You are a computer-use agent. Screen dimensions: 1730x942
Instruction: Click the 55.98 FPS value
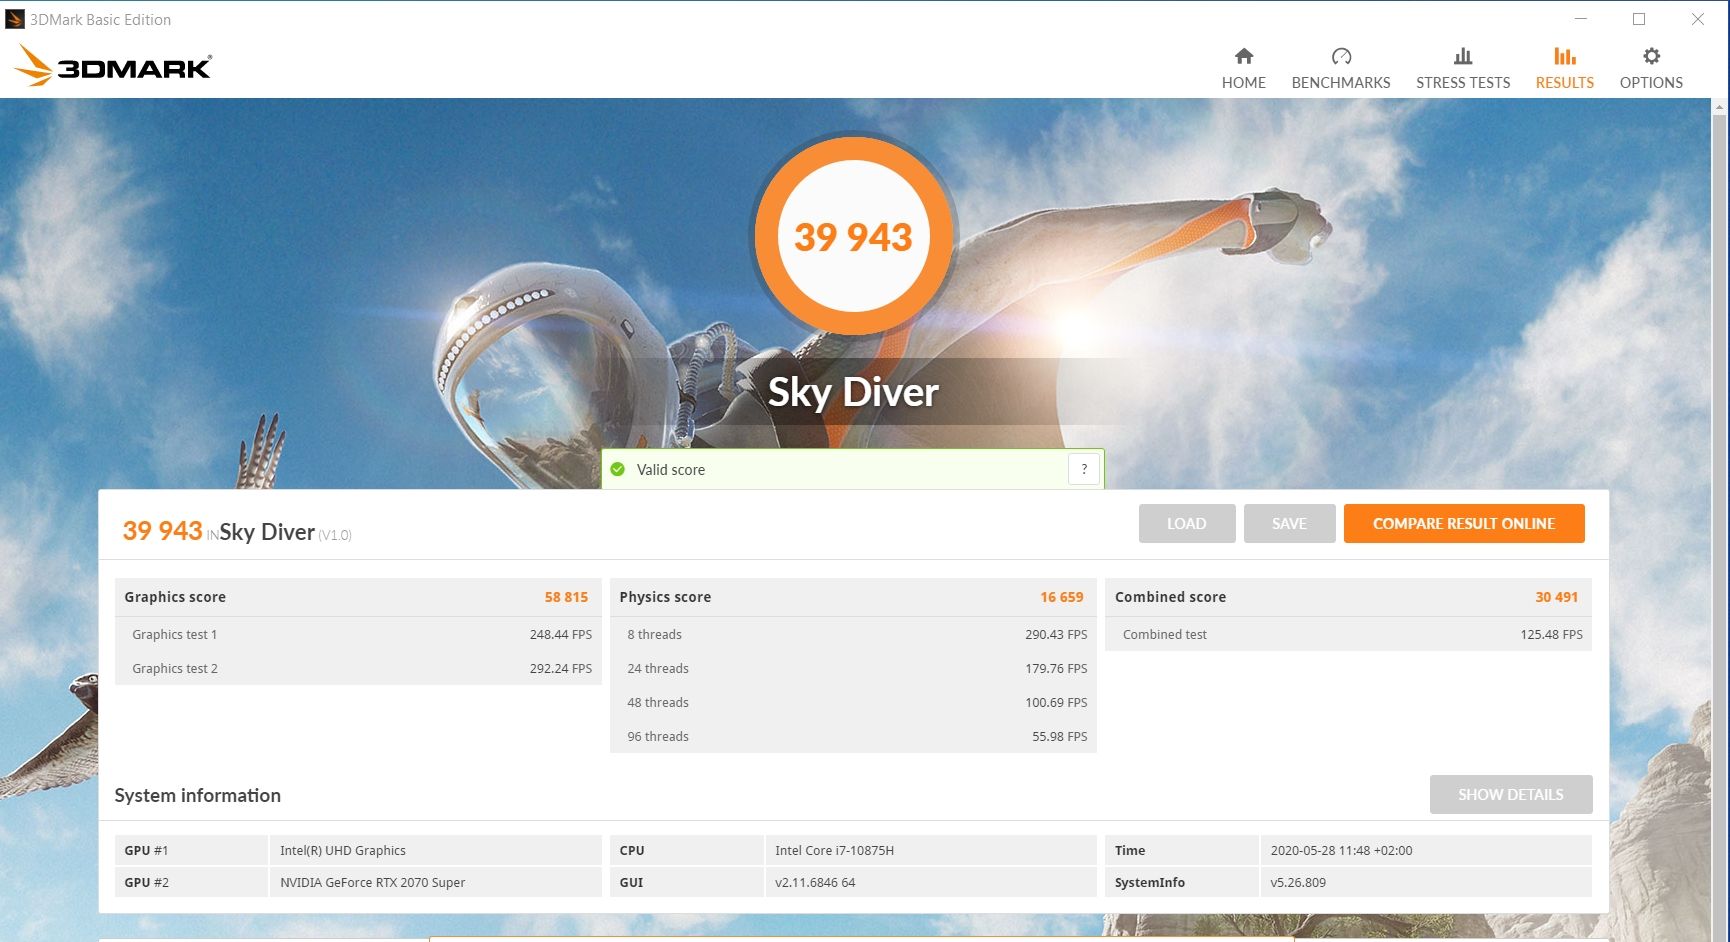pos(1060,737)
